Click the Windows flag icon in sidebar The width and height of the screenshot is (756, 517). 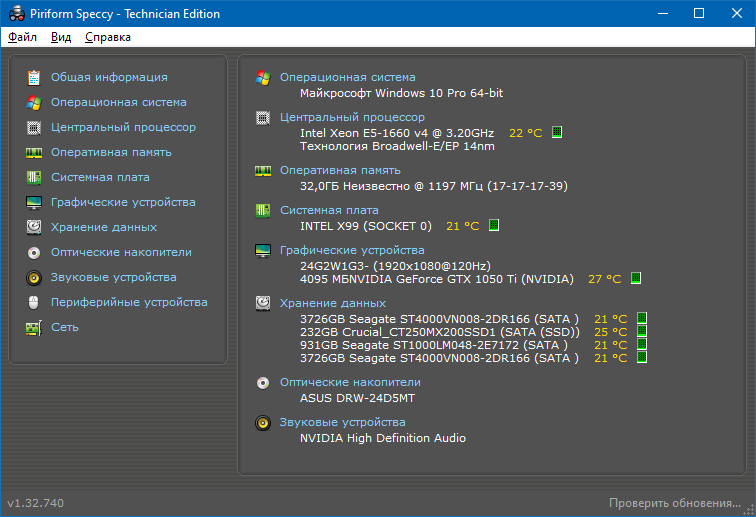point(34,102)
